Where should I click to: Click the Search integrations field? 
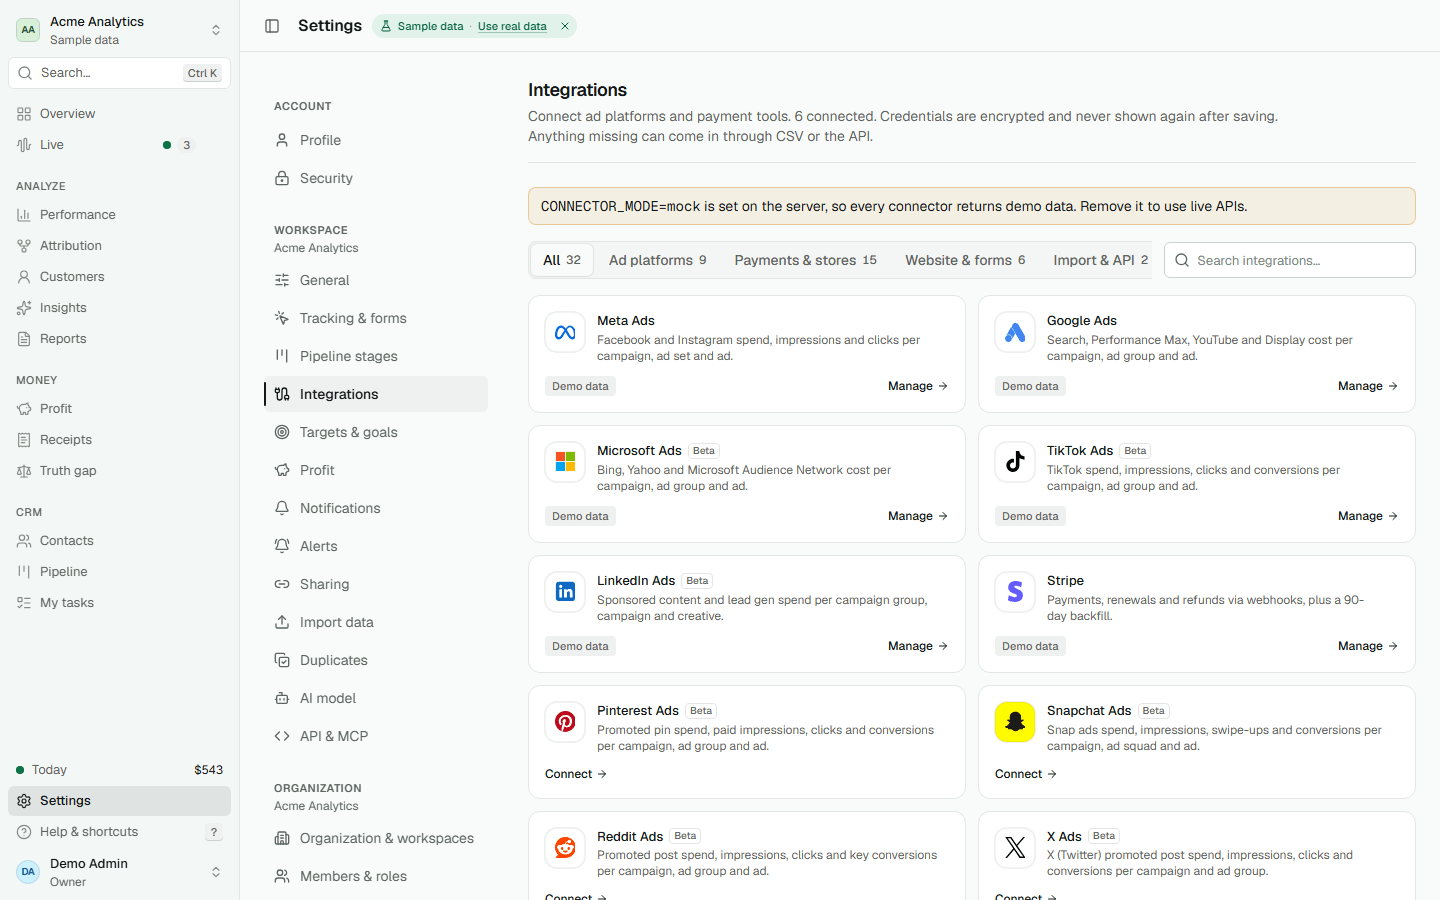pos(1290,260)
